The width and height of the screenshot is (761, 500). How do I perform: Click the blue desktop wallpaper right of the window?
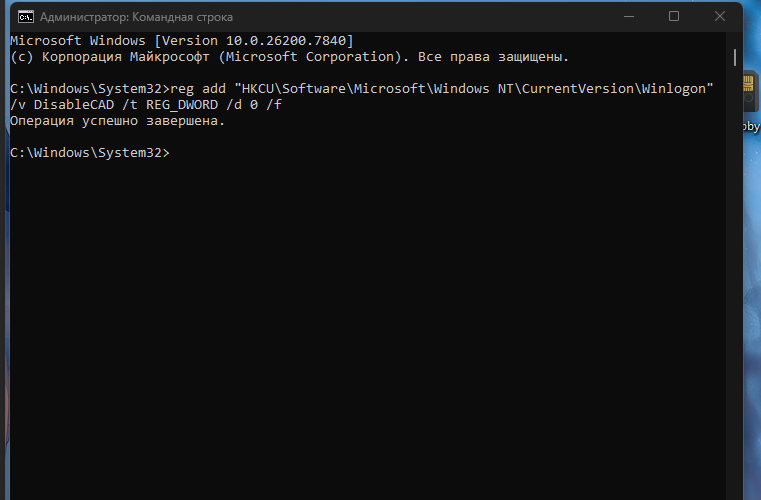tap(752, 291)
